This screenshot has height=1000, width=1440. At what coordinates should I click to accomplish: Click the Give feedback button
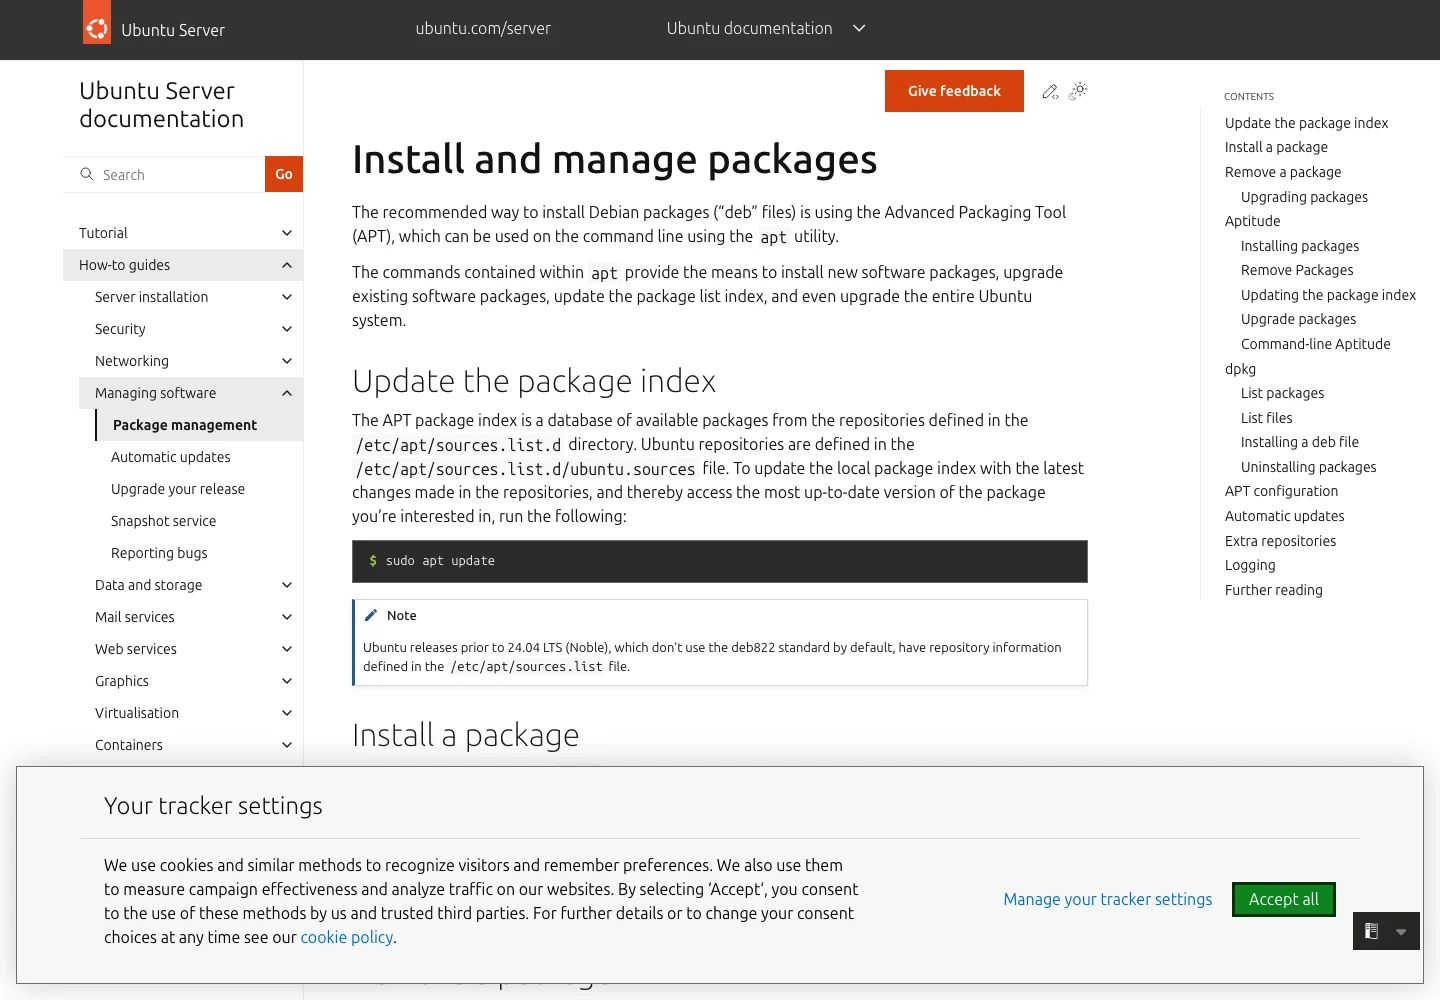click(x=954, y=91)
